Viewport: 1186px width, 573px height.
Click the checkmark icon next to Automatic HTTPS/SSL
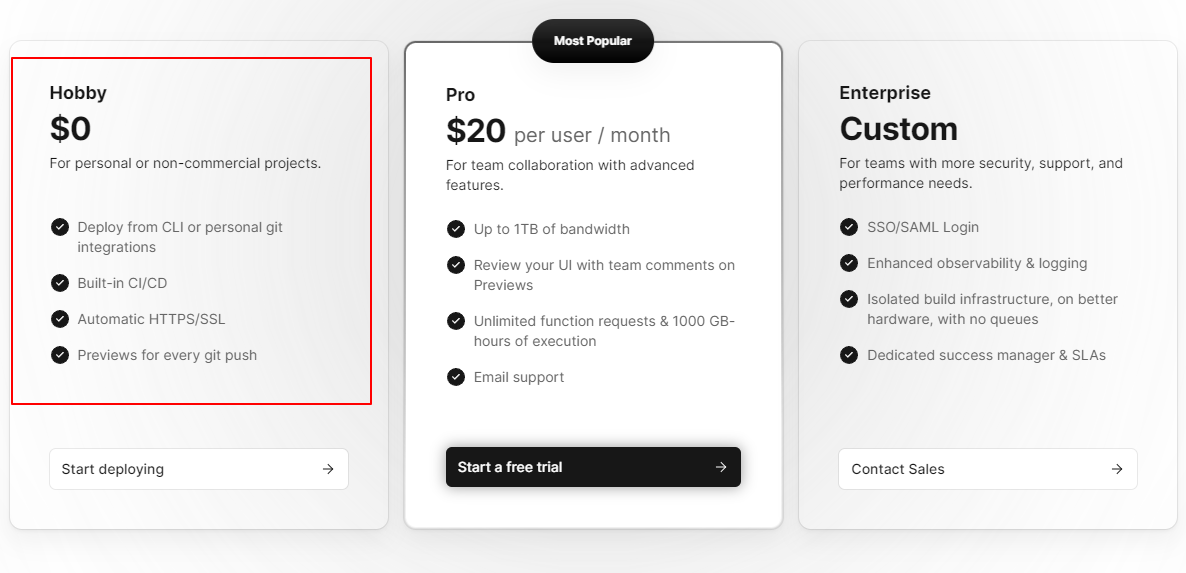click(x=60, y=319)
